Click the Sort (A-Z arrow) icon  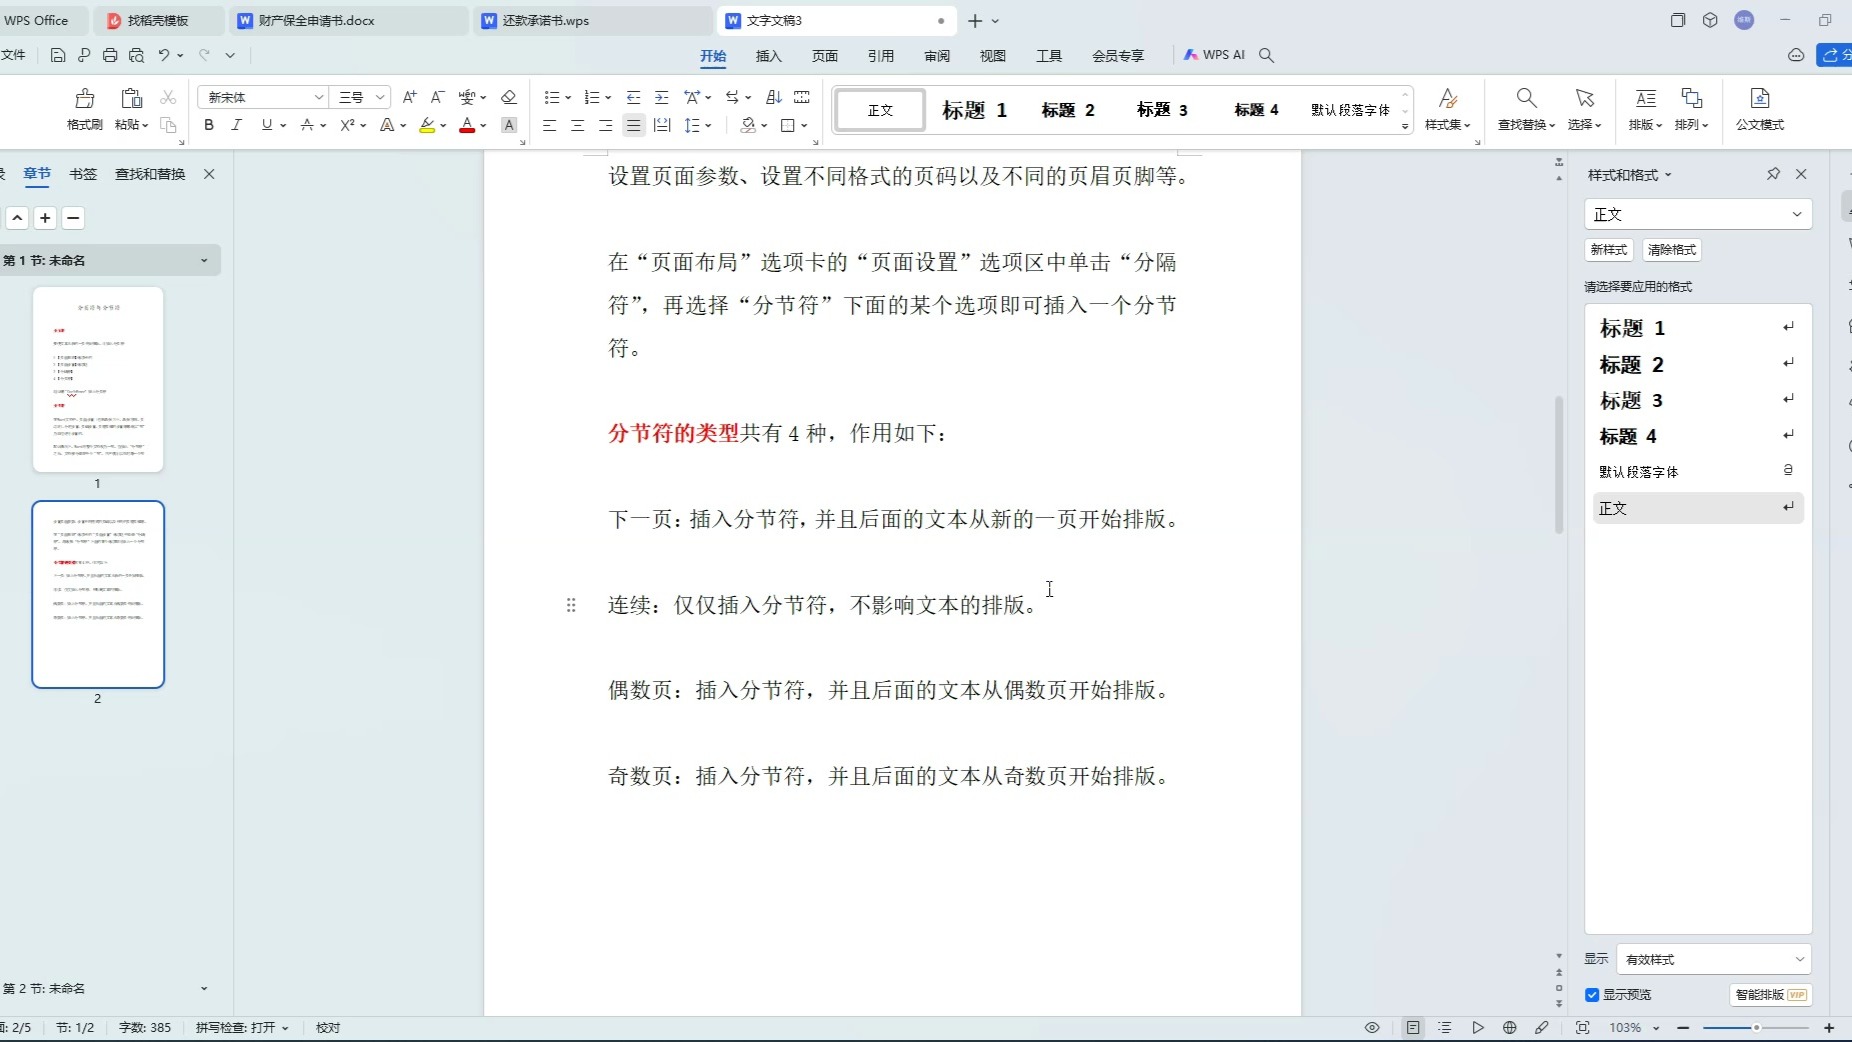click(x=773, y=97)
